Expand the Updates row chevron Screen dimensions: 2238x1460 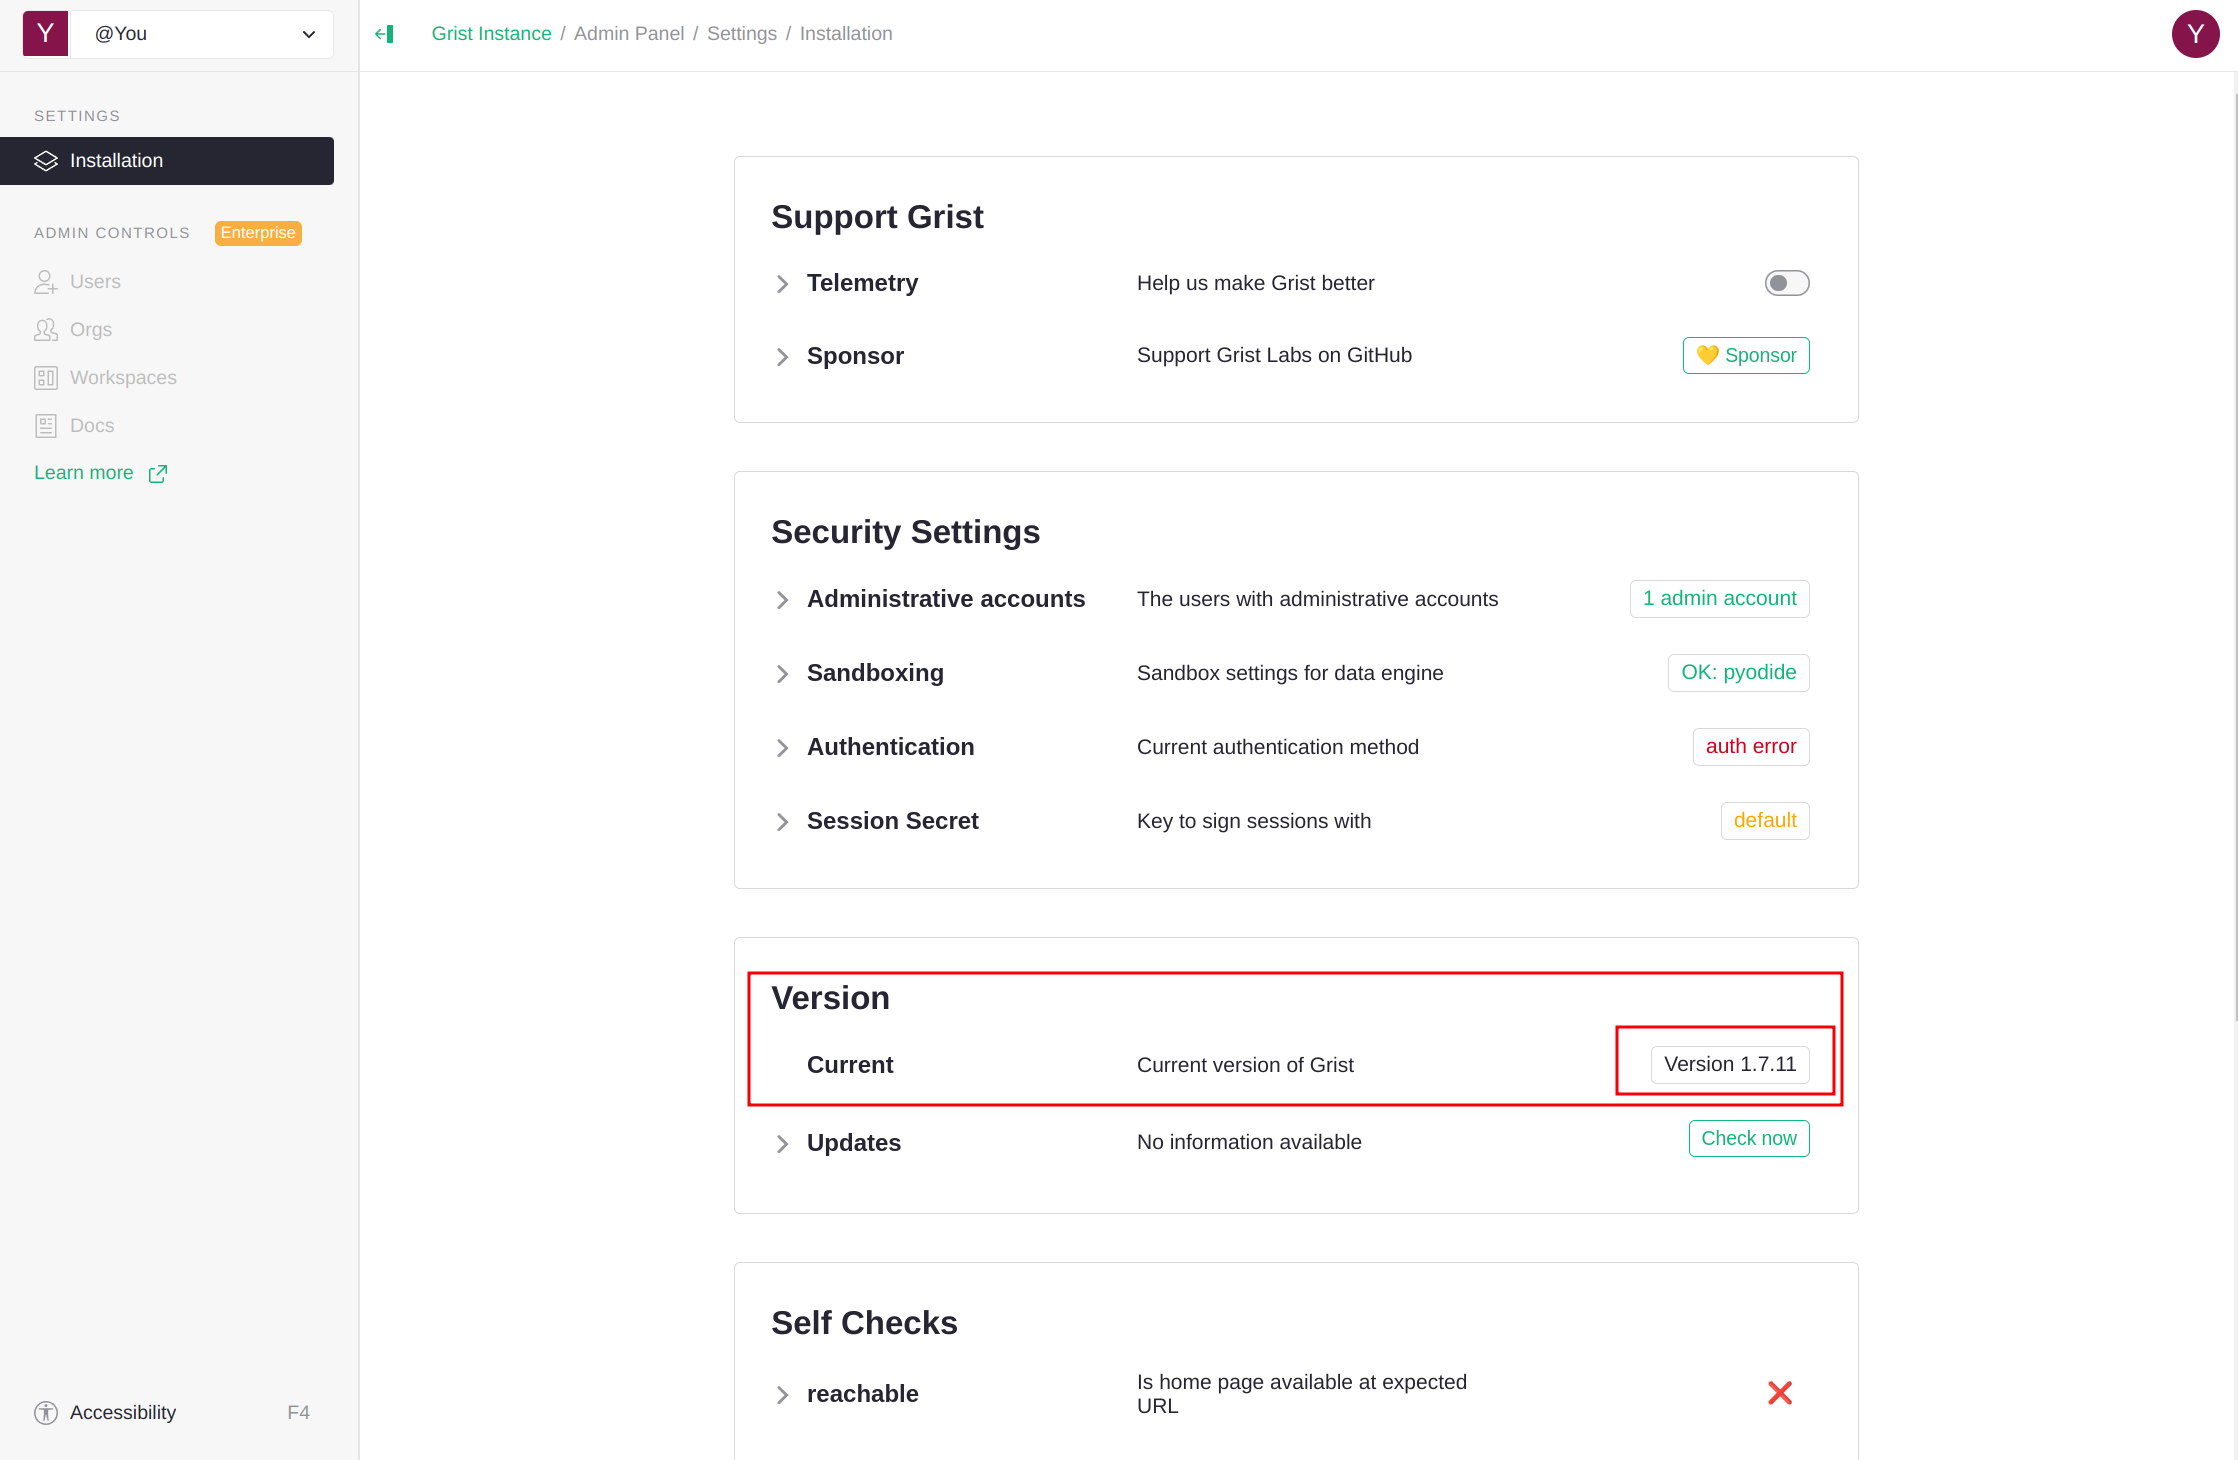tap(782, 1144)
